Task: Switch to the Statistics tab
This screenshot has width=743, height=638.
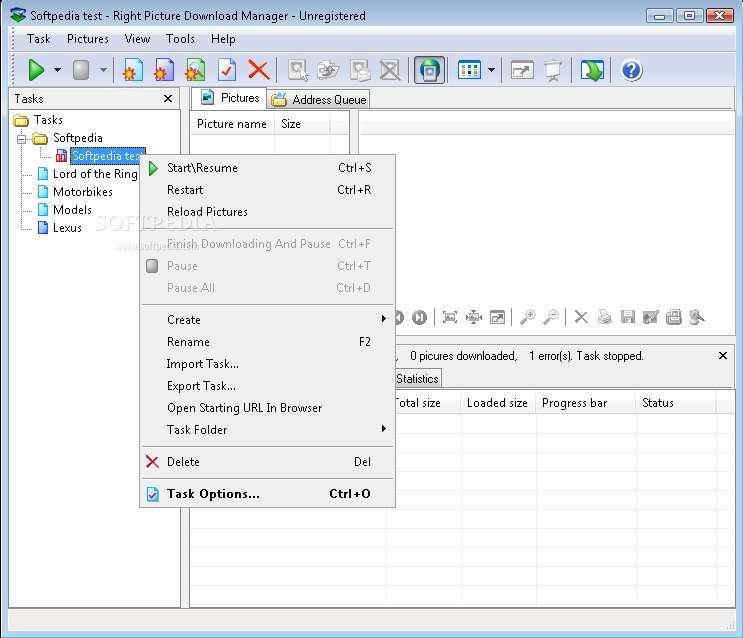Action: 417,379
